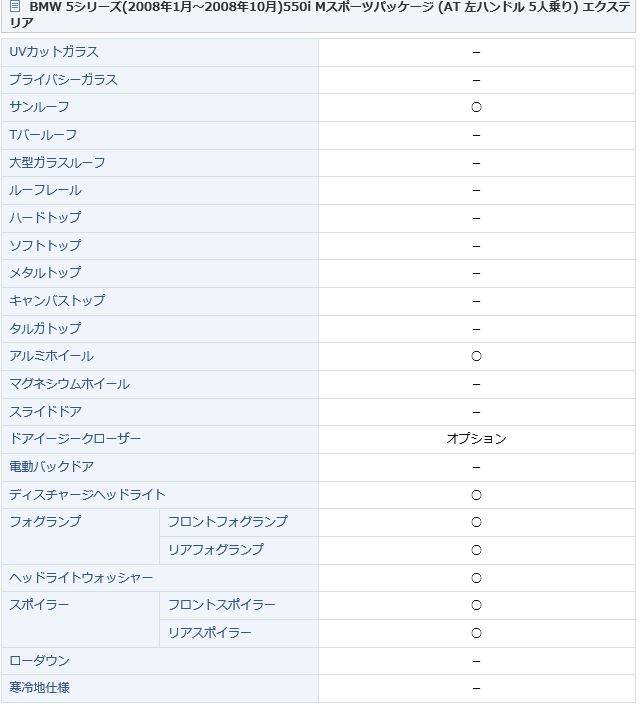Select the 寒冷地仕様 row label

point(40,688)
